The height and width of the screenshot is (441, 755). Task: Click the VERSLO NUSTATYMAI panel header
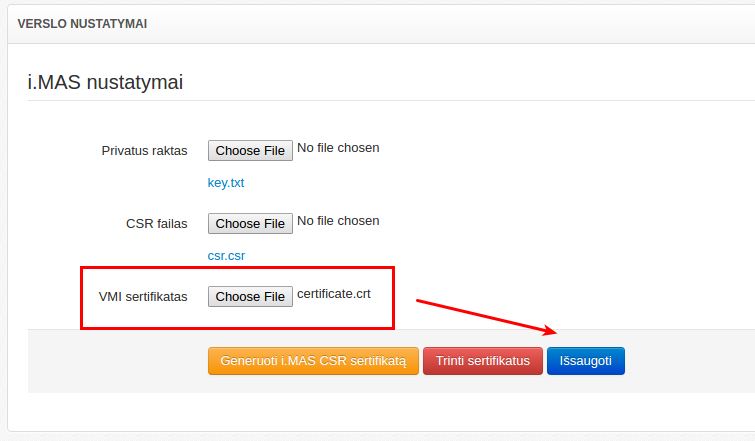(x=82, y=24)
